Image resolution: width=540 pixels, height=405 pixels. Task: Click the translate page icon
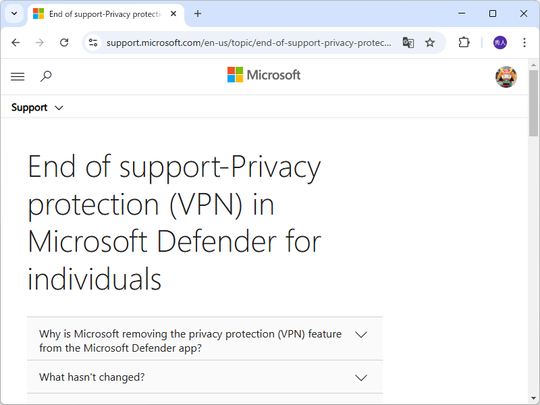pyautogui.click(x=408, y=43)
